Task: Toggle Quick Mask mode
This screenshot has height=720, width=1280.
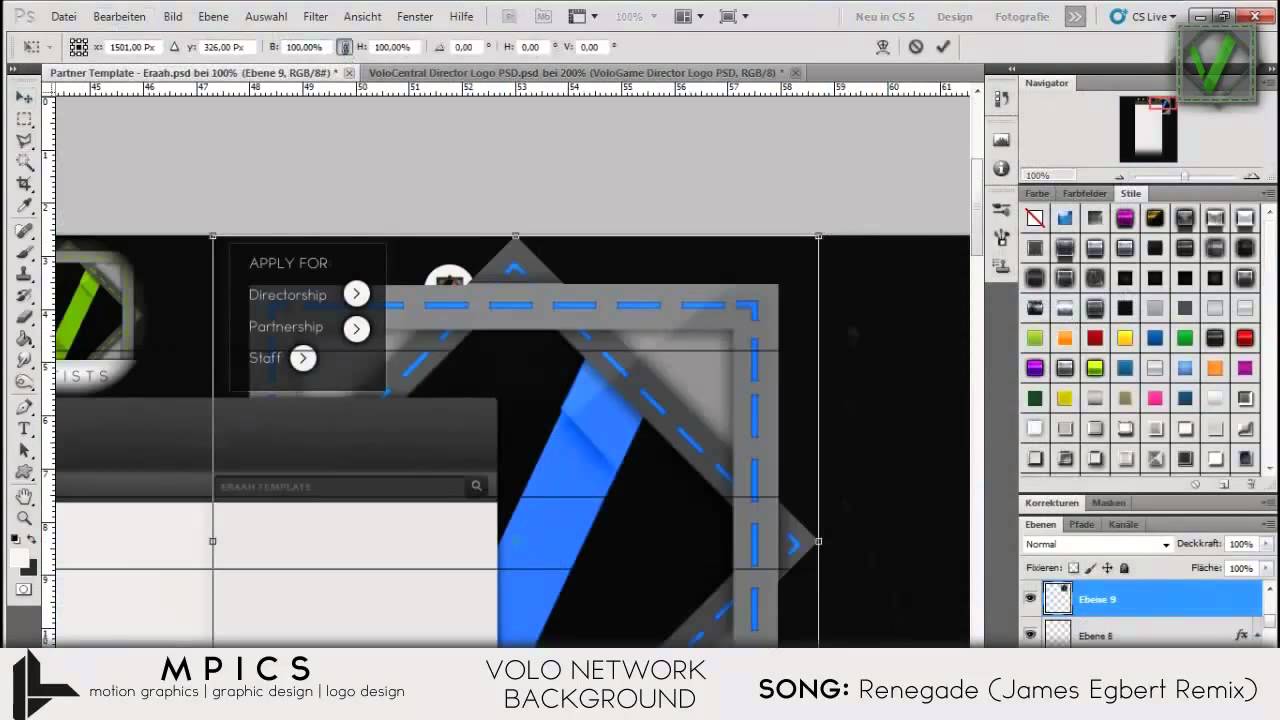Action: pos(24,590)
